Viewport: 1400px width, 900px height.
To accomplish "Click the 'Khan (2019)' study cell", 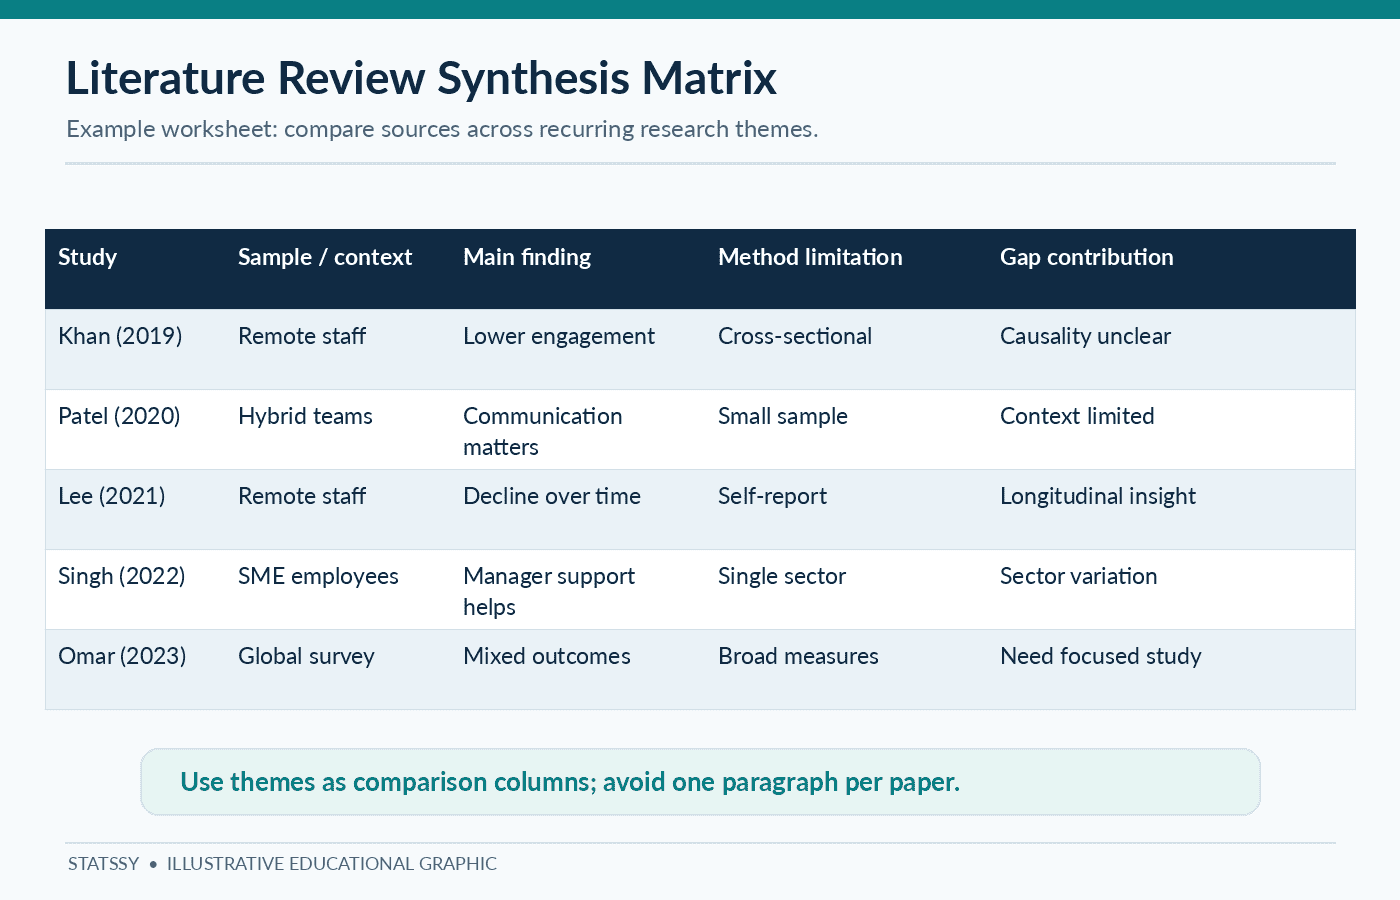I will tap(120, 337).
